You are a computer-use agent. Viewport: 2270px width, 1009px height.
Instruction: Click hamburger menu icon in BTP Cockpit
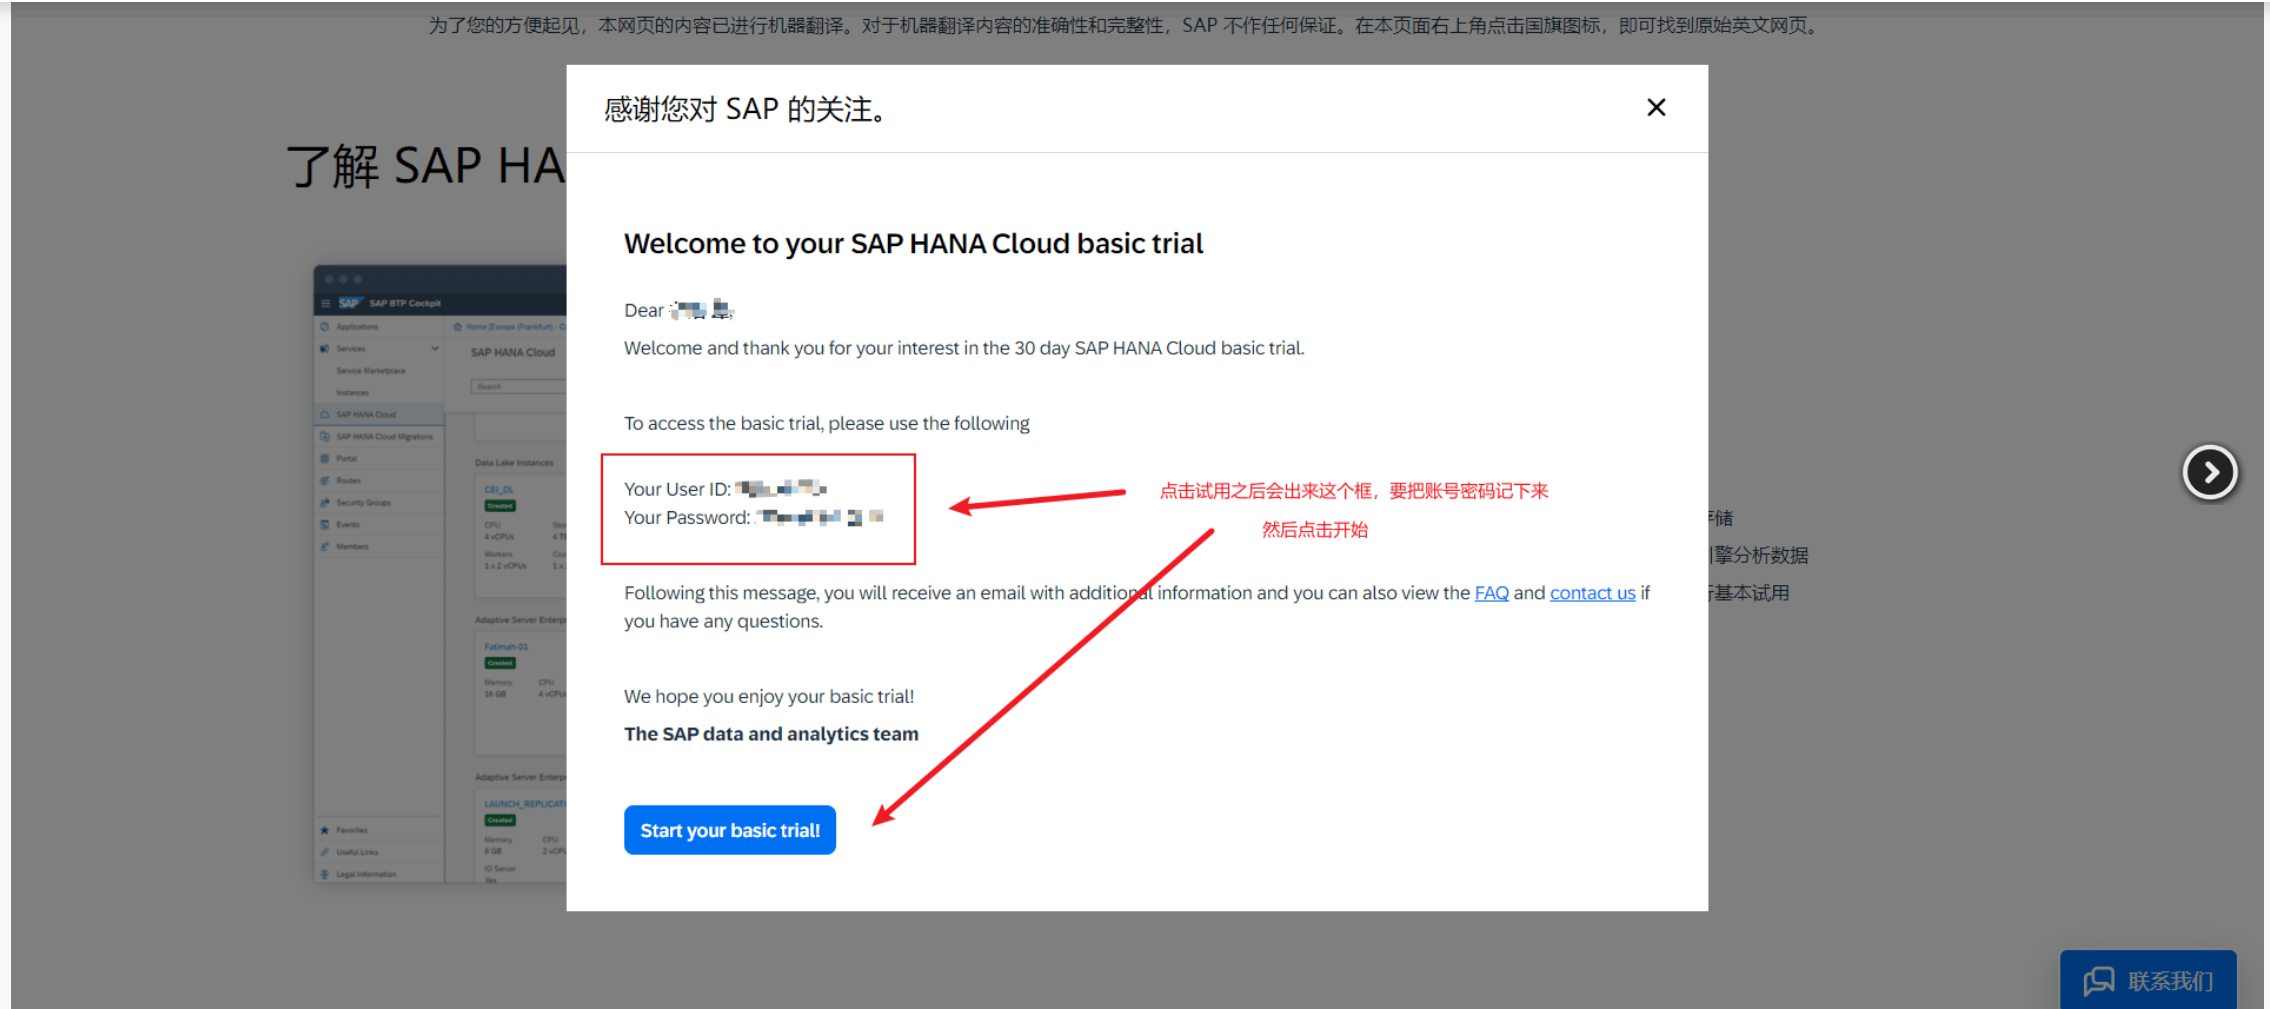pyautogui.click(x=325, y=303)
